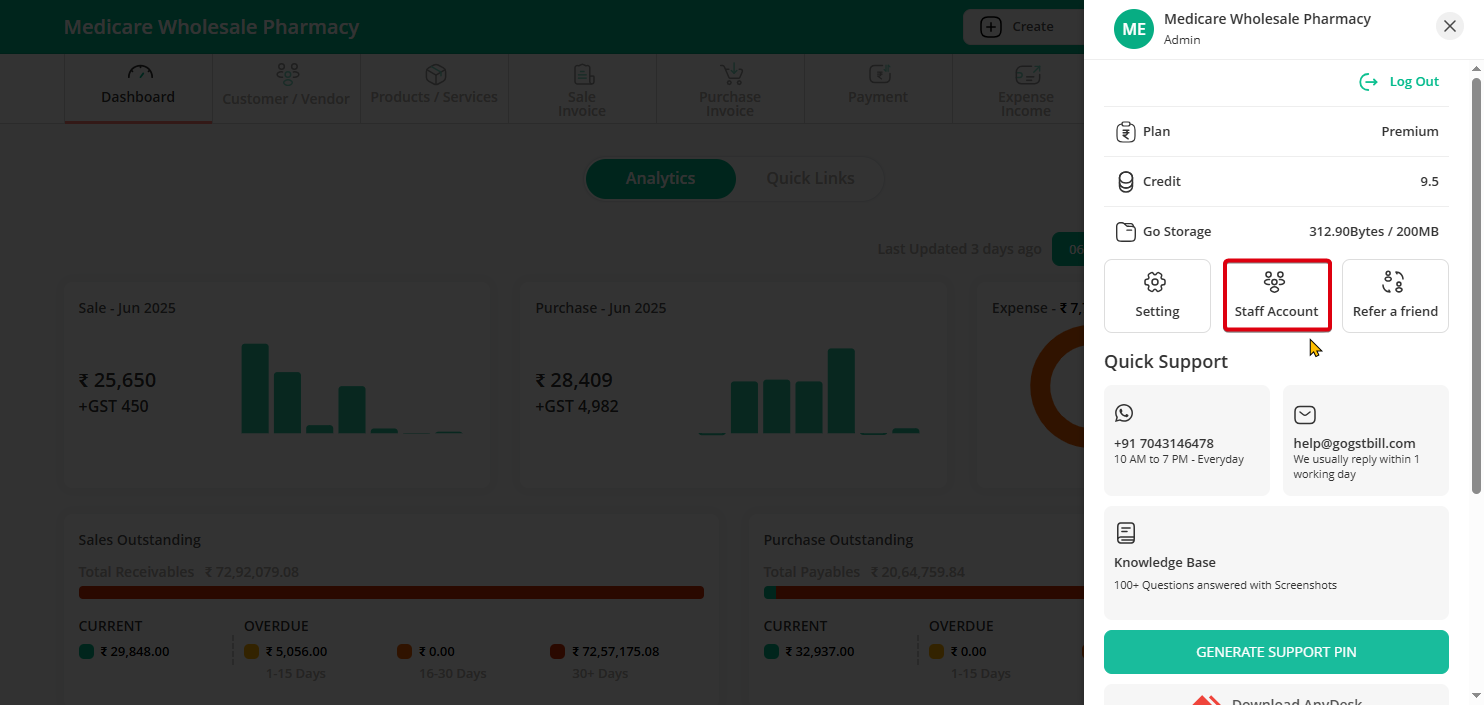This screenshot has width=1484, height=705.
Task: Click the Refer a friend icon
Action: [x=1393, y=282]
